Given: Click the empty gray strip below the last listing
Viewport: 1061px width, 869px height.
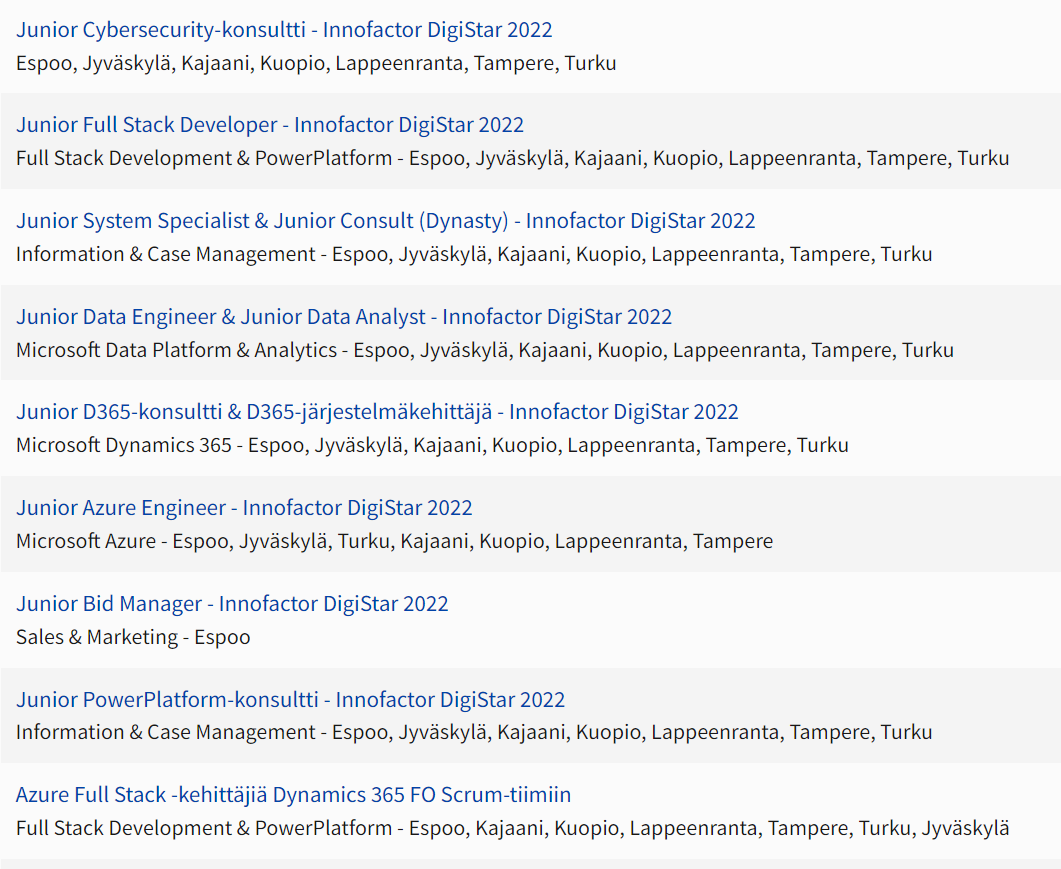Looking at the screenshot, I should click(x=530, y=864).
